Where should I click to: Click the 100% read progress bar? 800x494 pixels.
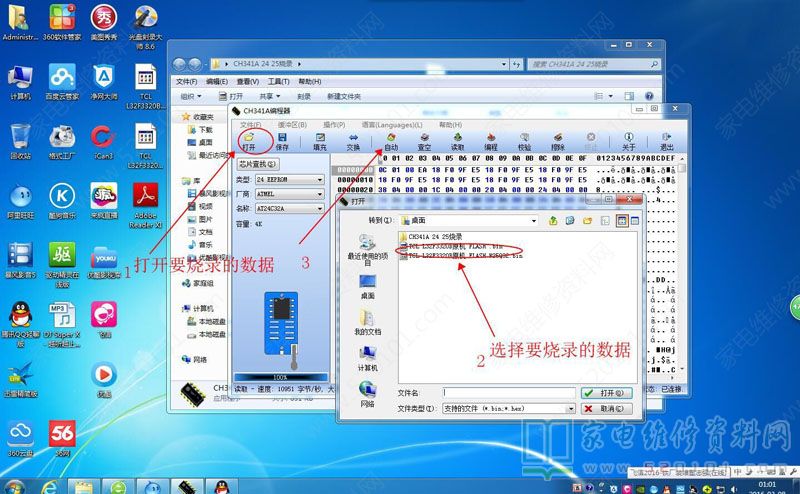point(281,377)
